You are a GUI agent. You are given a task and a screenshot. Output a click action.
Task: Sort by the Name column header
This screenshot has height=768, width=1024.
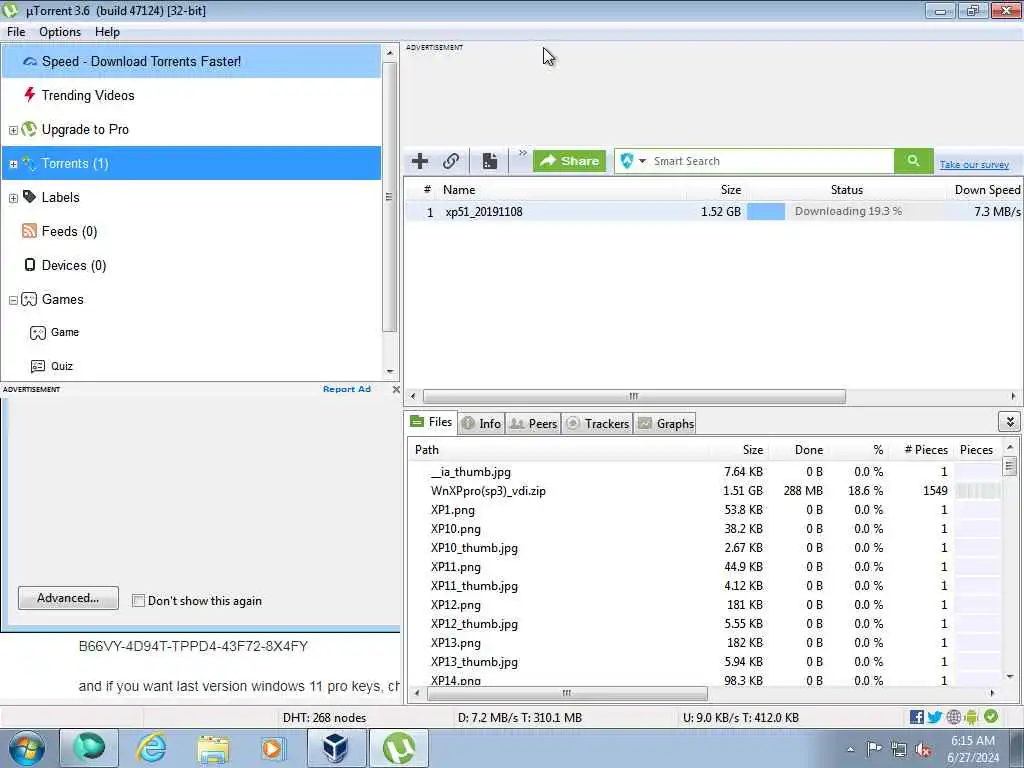[459, 190]
